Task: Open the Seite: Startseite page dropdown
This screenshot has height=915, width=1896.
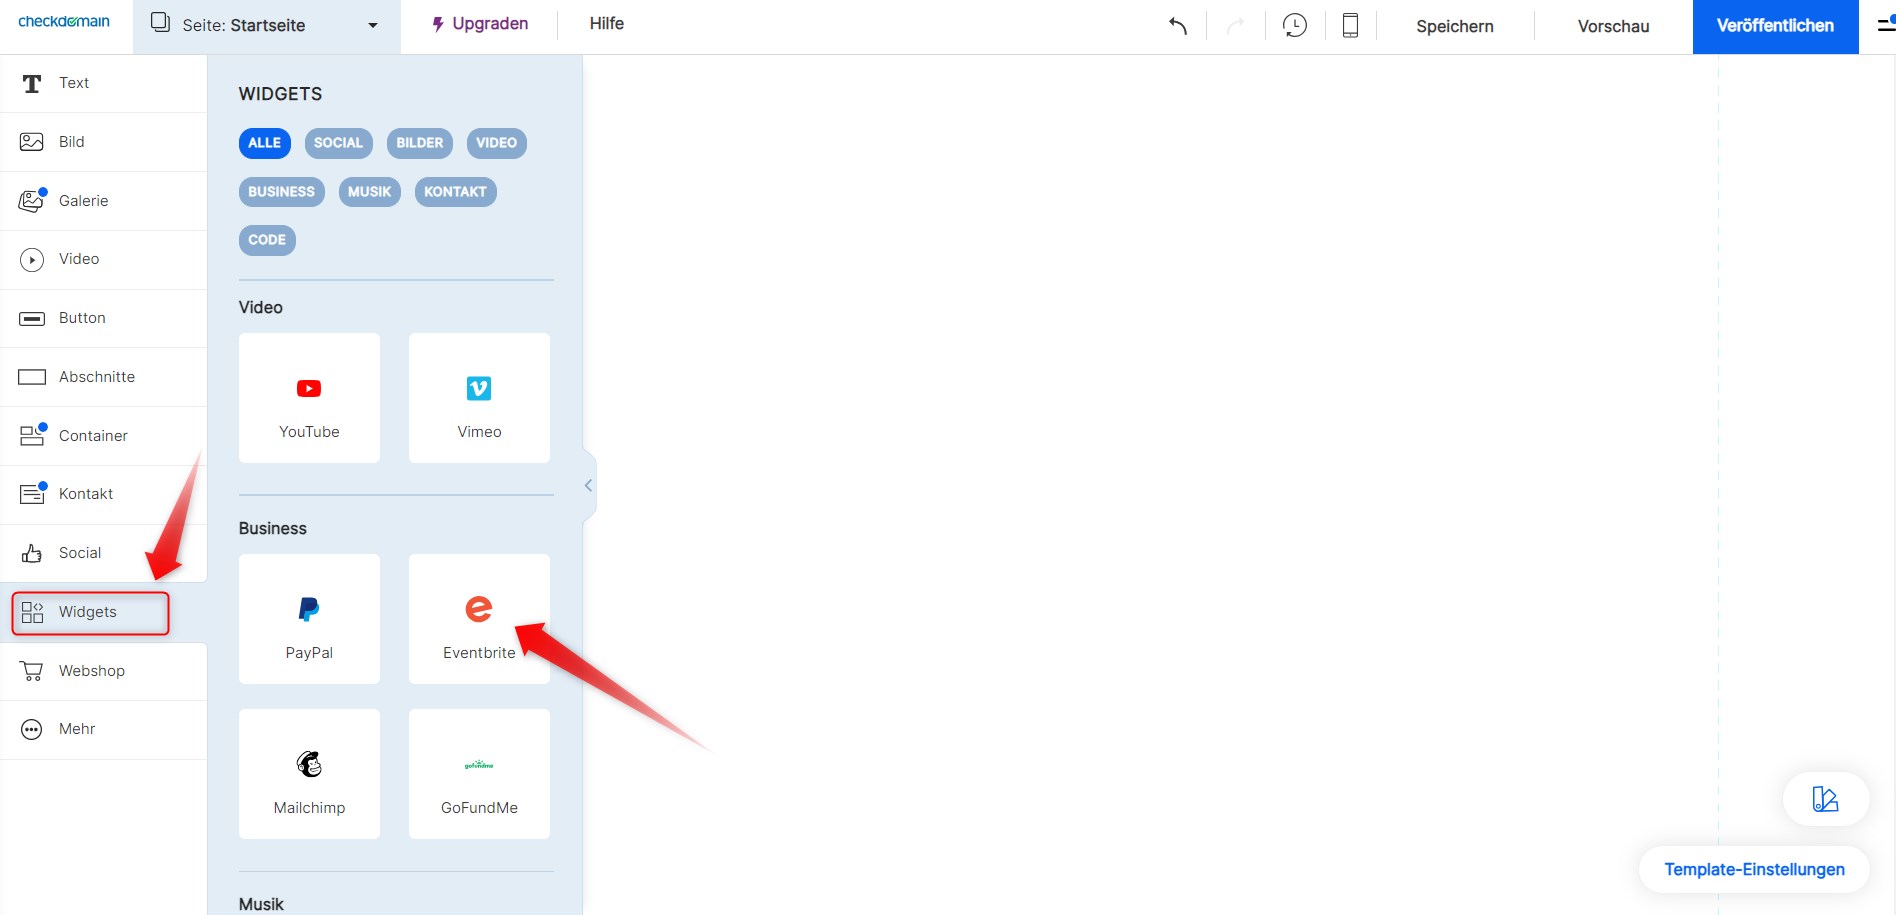Action: pyautogui.click(x=265, y=25)
